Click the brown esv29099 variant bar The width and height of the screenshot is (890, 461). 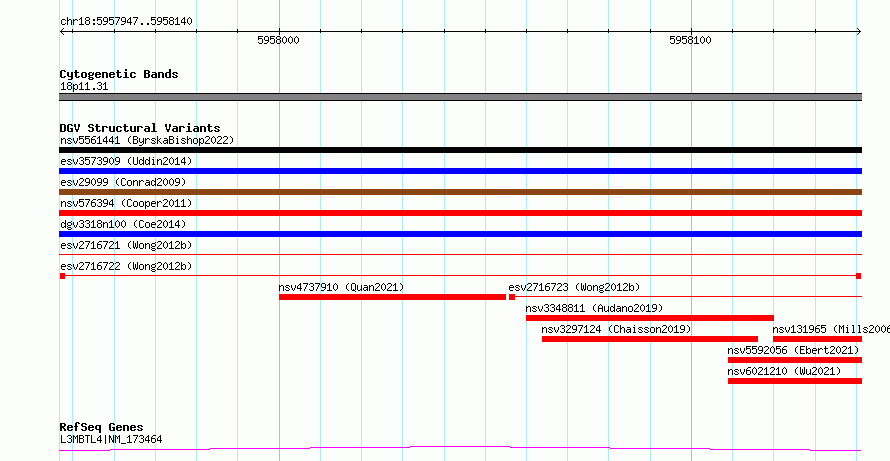click(460, 192)
